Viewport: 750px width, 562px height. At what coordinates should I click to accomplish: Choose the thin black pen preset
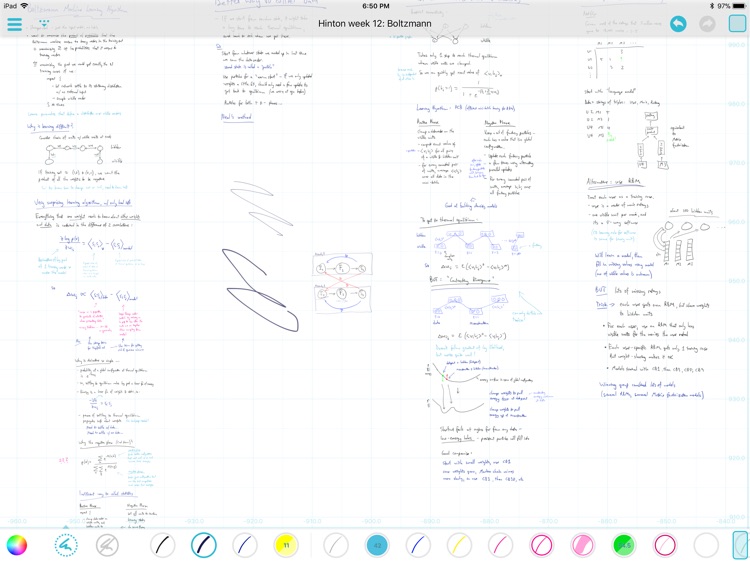[162, 545]
